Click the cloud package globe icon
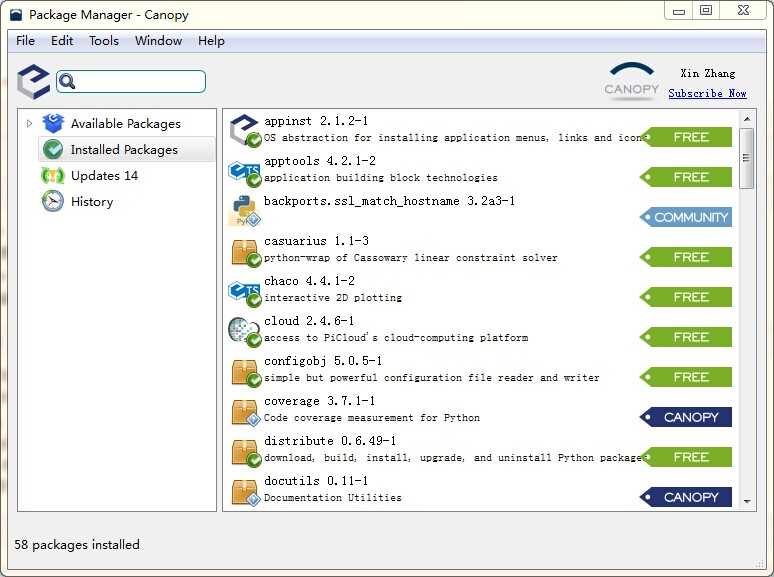This screenshot has width=774, height=577. point(245,332)
